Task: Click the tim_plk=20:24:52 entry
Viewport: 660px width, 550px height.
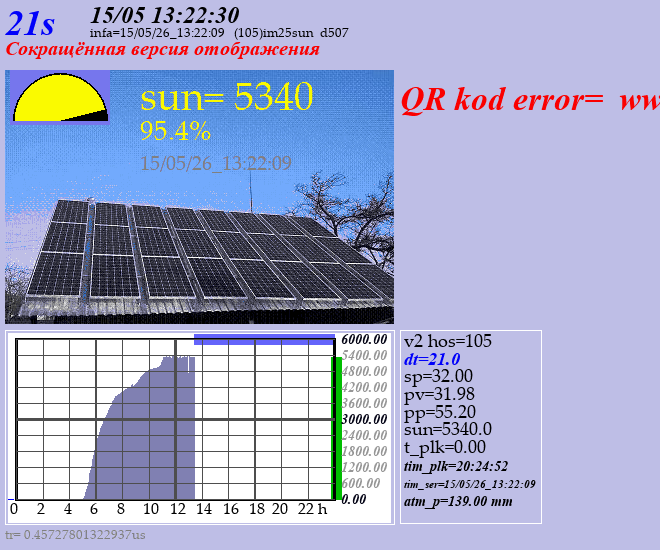Action: (456, 466)
